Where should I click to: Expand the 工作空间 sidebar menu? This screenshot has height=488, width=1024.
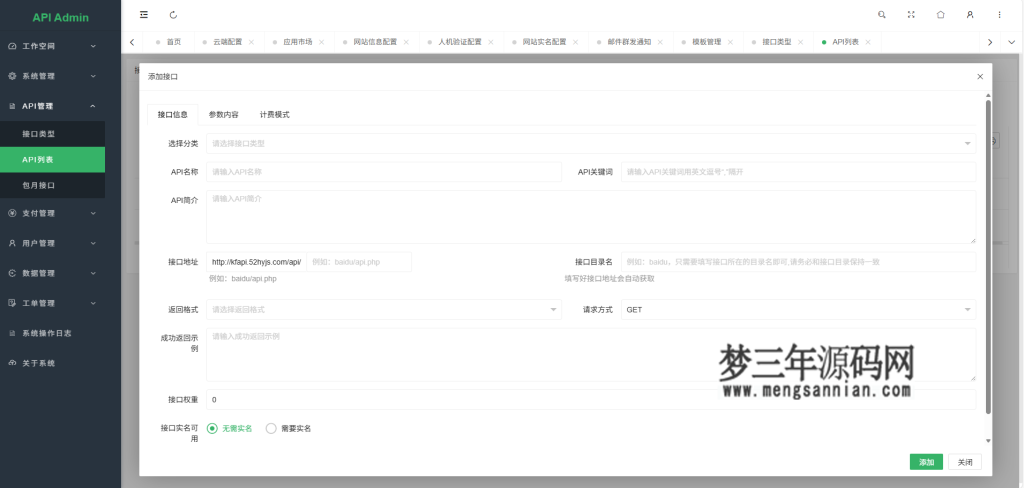coord(52,46)
